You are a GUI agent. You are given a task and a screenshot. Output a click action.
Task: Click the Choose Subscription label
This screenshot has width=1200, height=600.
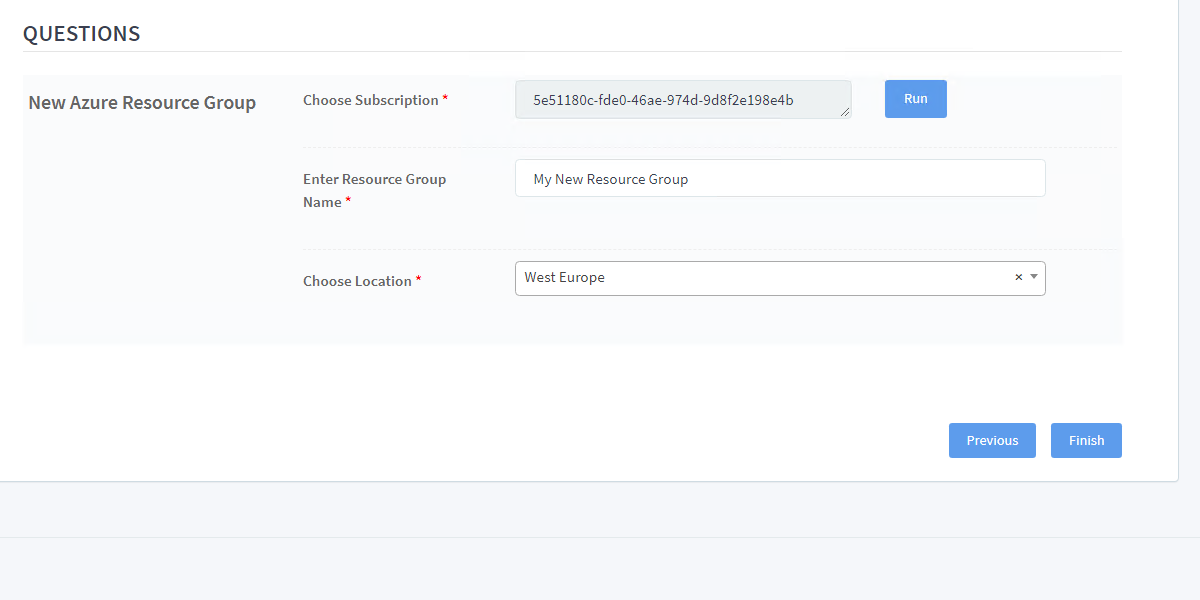point(370,100)
